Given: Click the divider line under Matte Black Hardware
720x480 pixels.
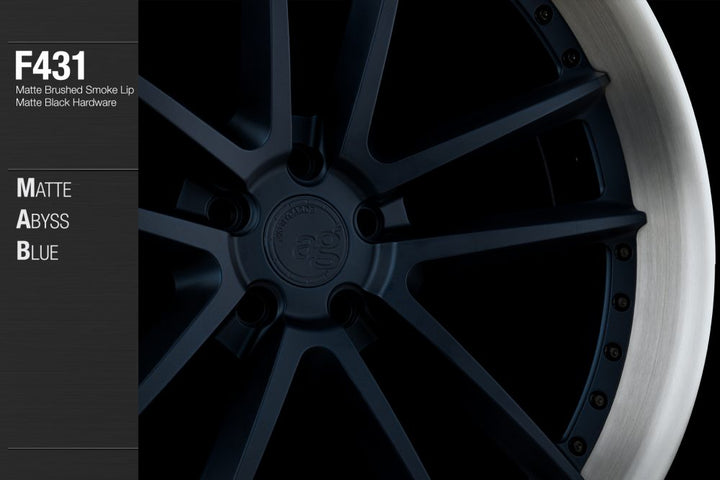Looking at the screenshot, I should (x=68, y=170).
